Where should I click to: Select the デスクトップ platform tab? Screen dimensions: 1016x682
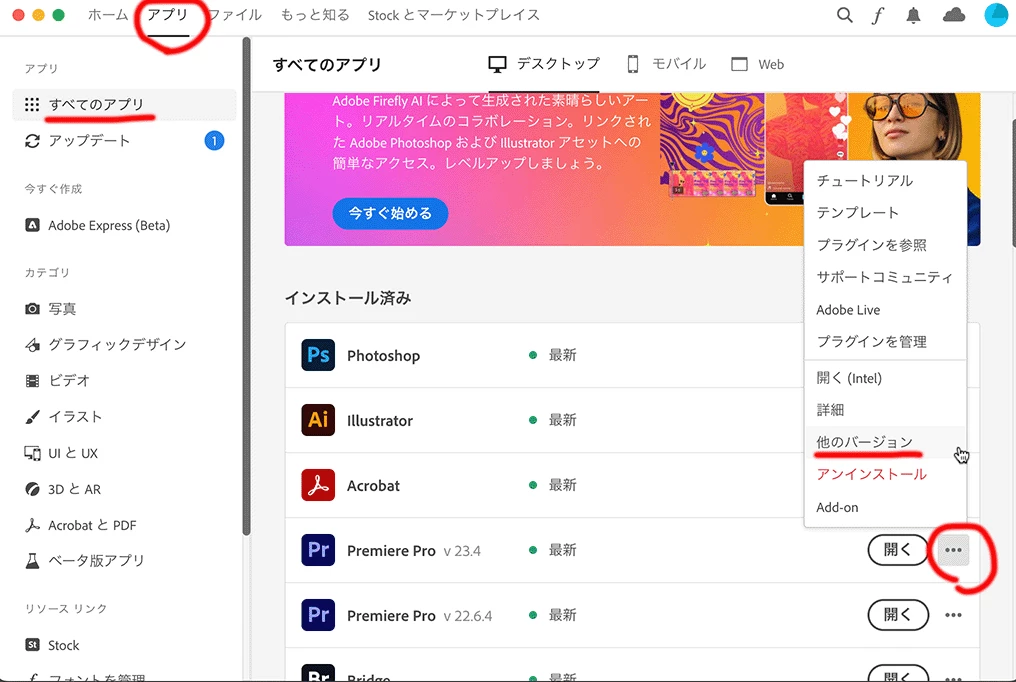tap(544, 64)
